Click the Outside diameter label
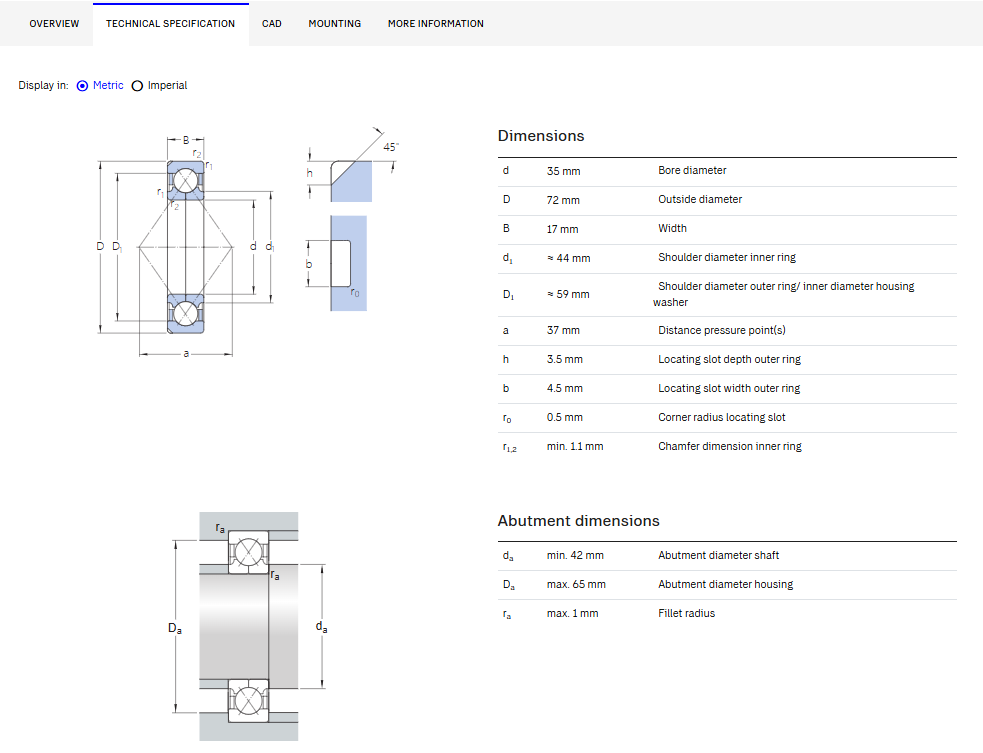Viewport: 983px width, 753px height. point(700,199)
